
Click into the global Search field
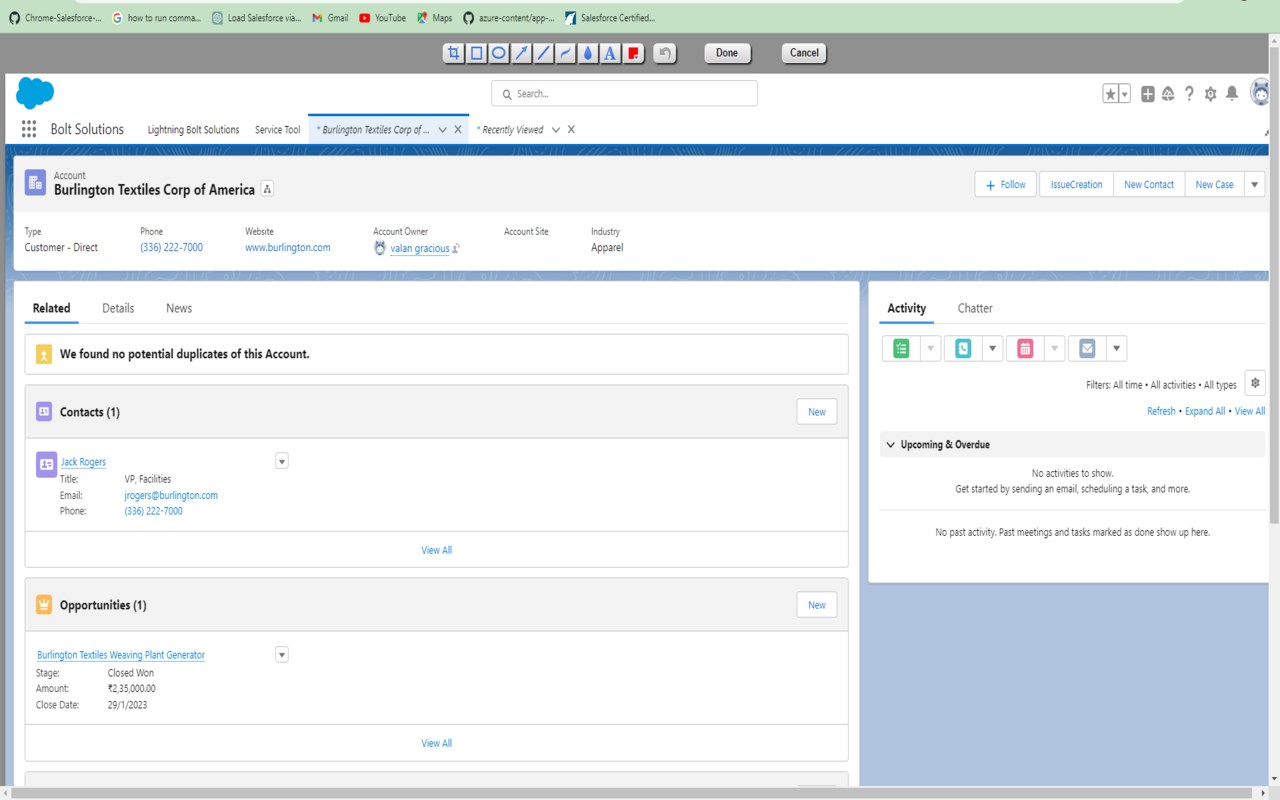[624, 94]
